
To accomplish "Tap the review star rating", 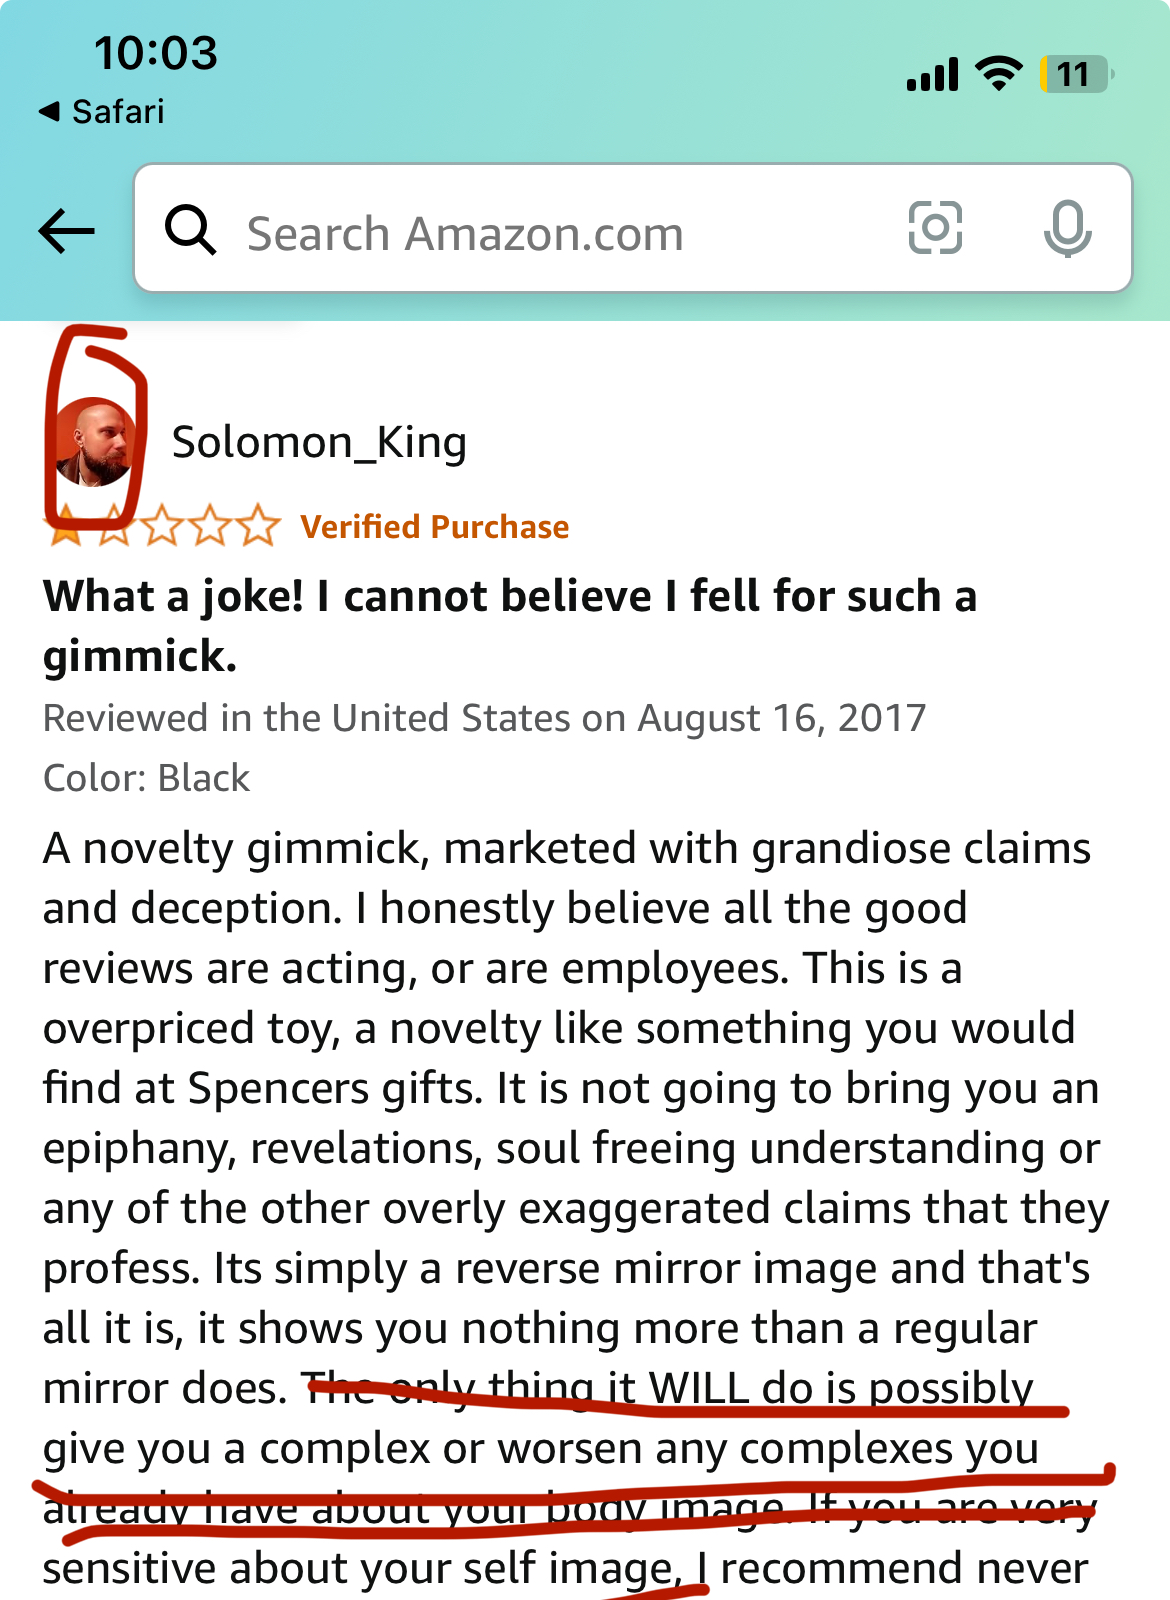I will coord(162,525).
